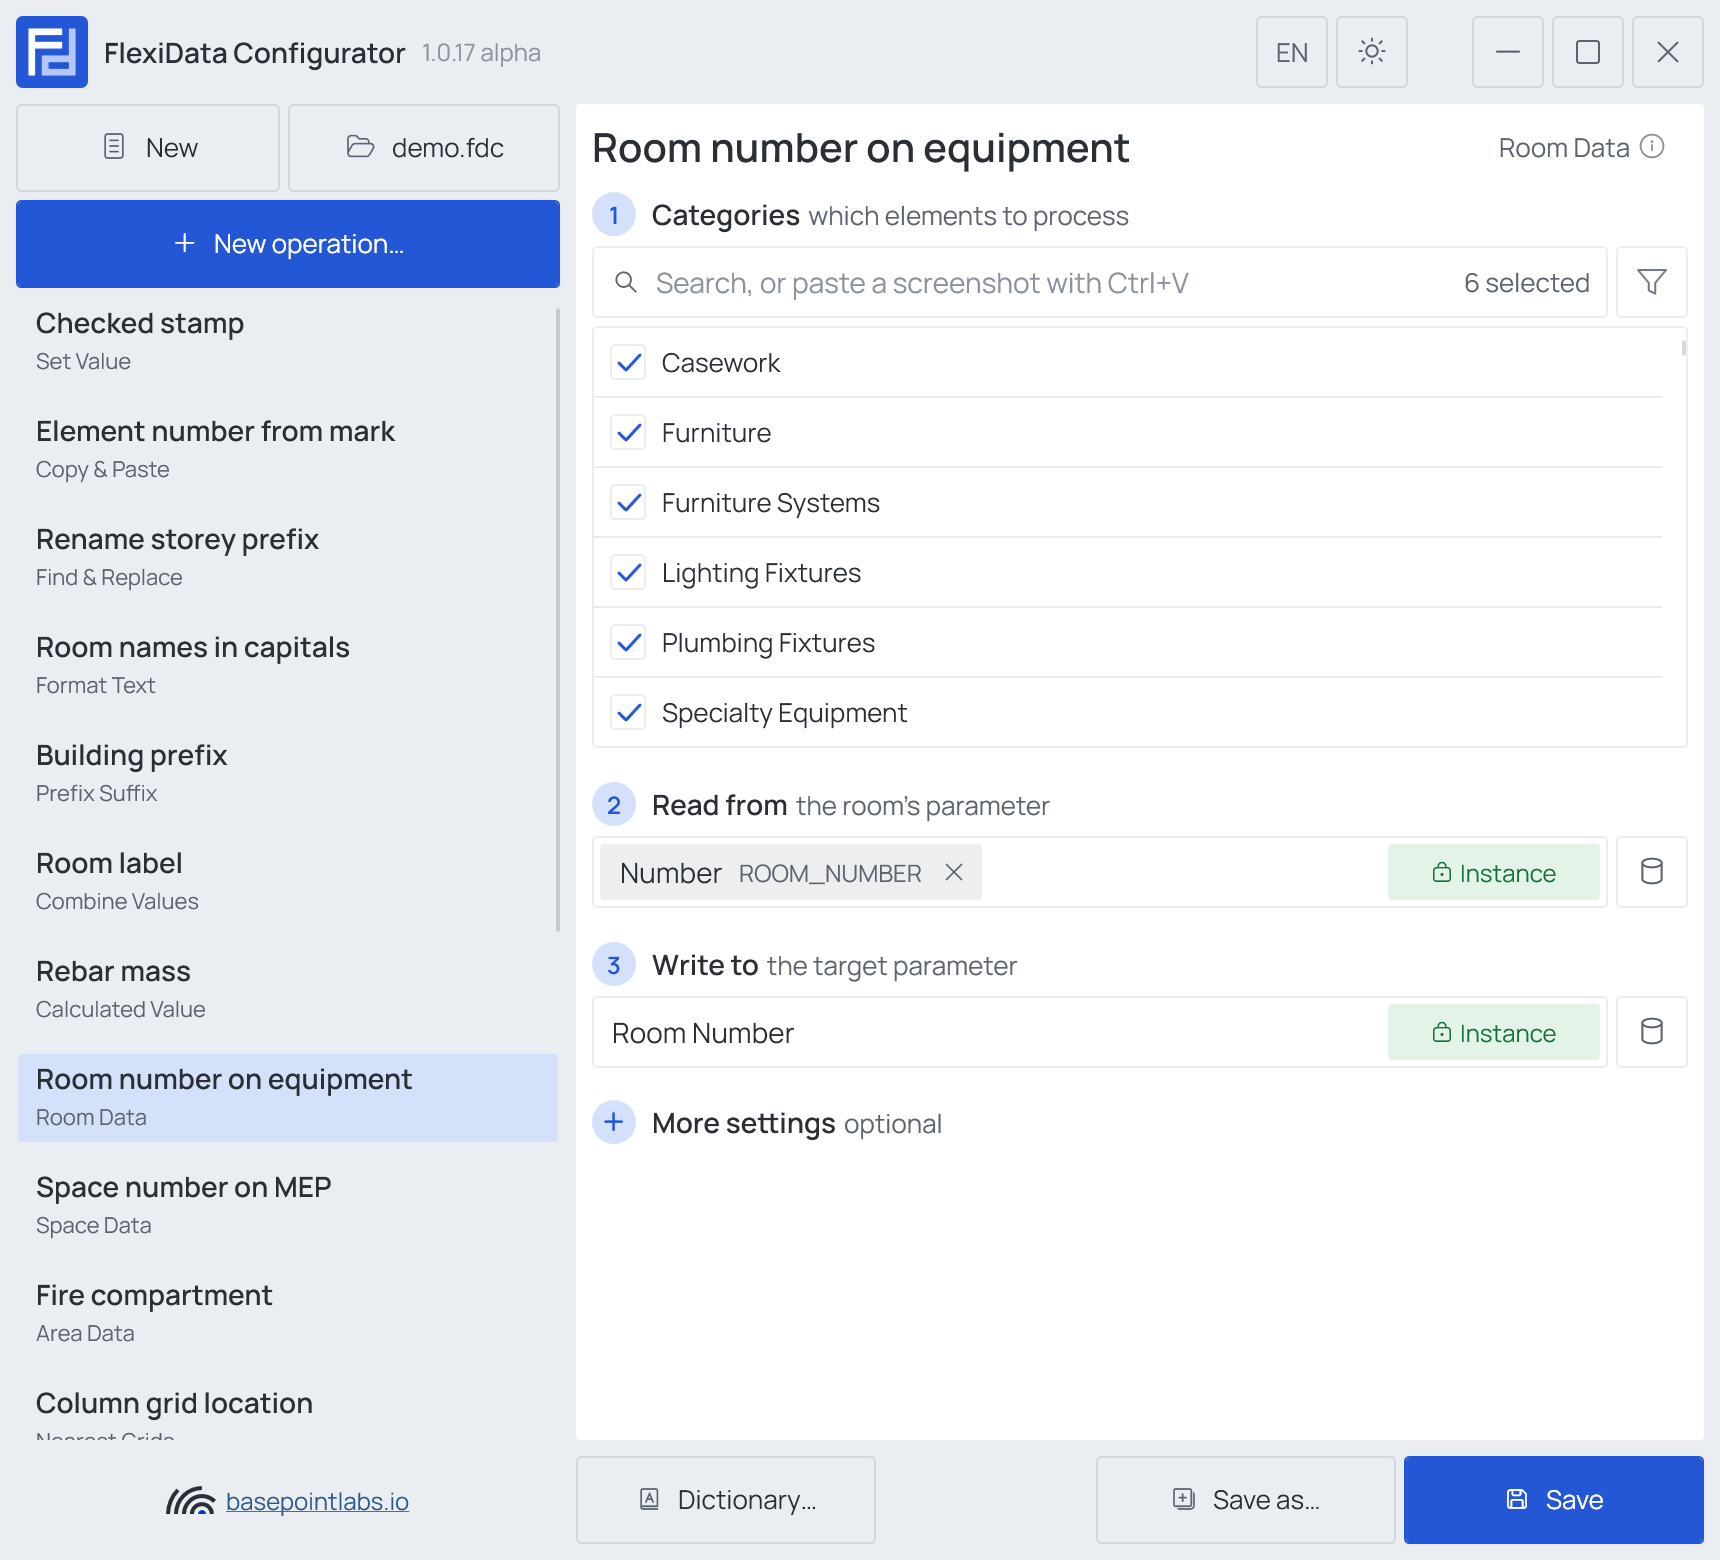Select Checked stamp operation
This screenshot has width=1720, height=1560.
pos(287,340)
